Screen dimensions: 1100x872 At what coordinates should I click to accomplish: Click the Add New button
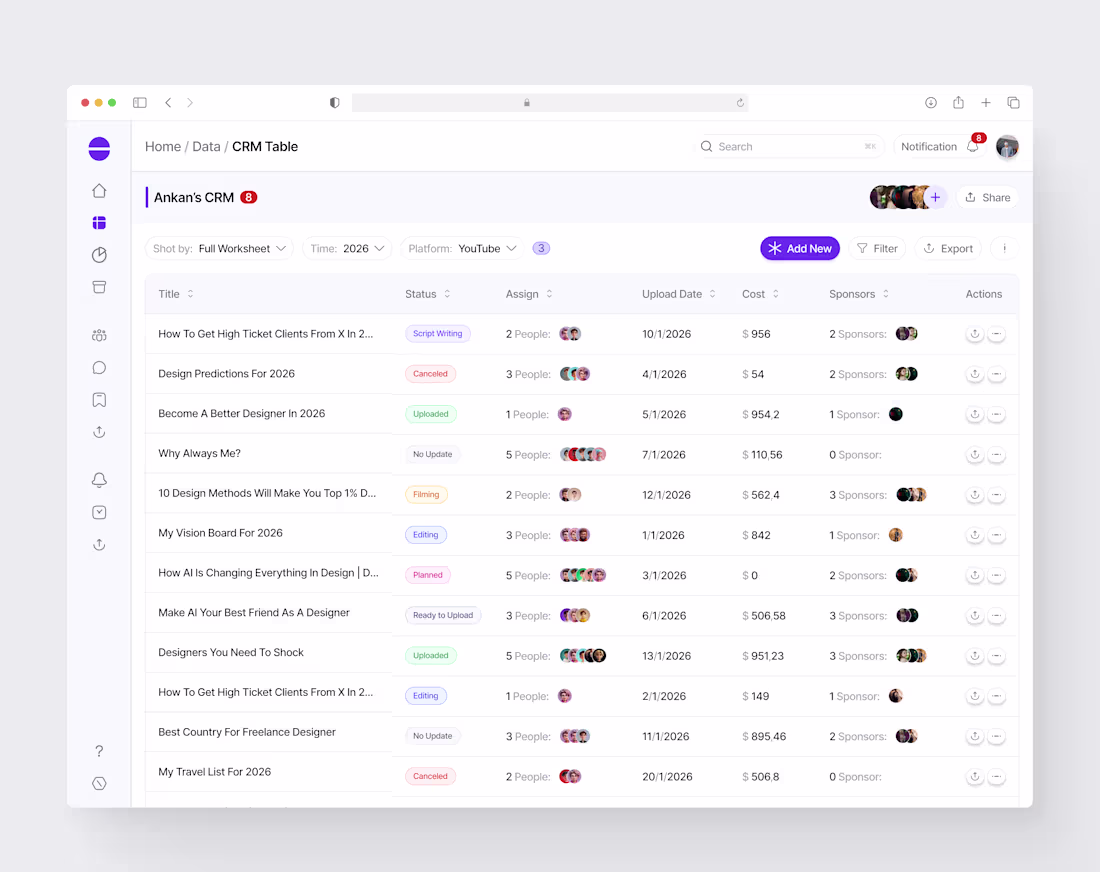(800, 248)
